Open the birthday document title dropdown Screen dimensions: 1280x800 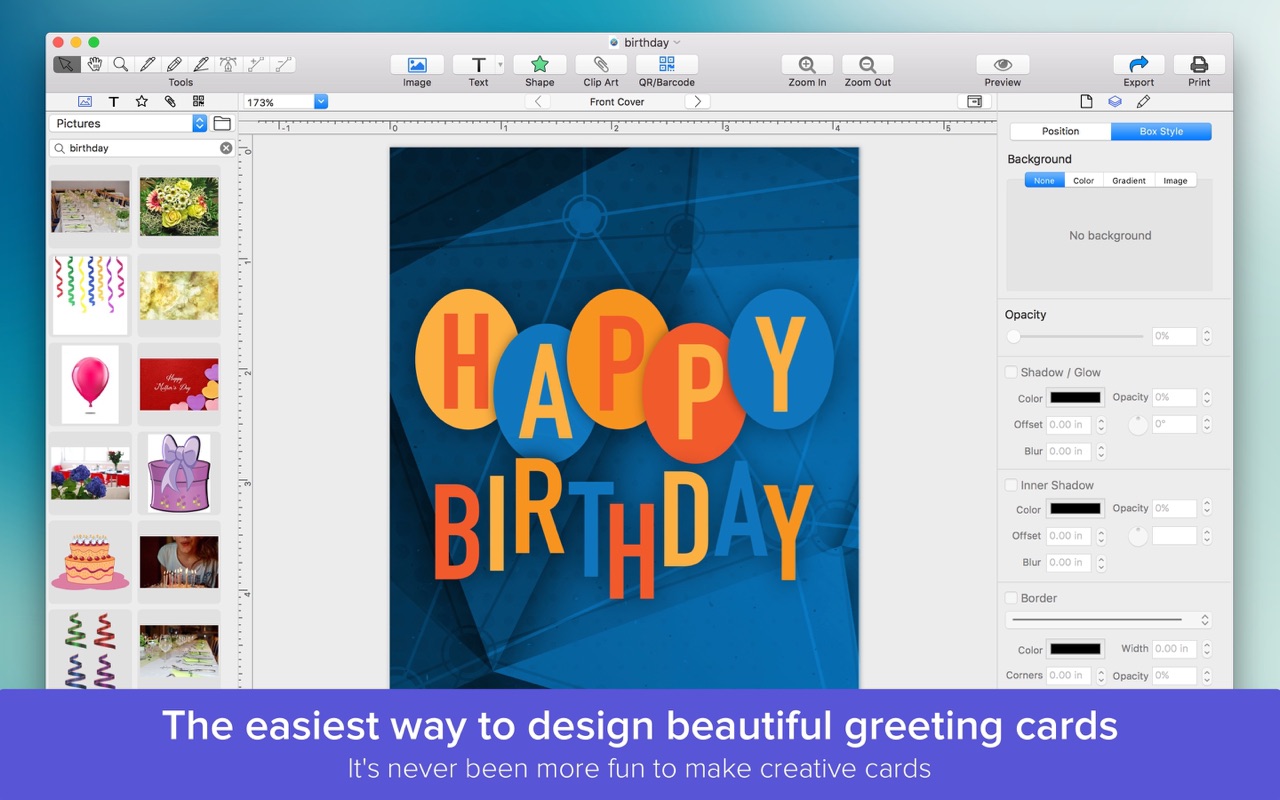coord(677,42)
